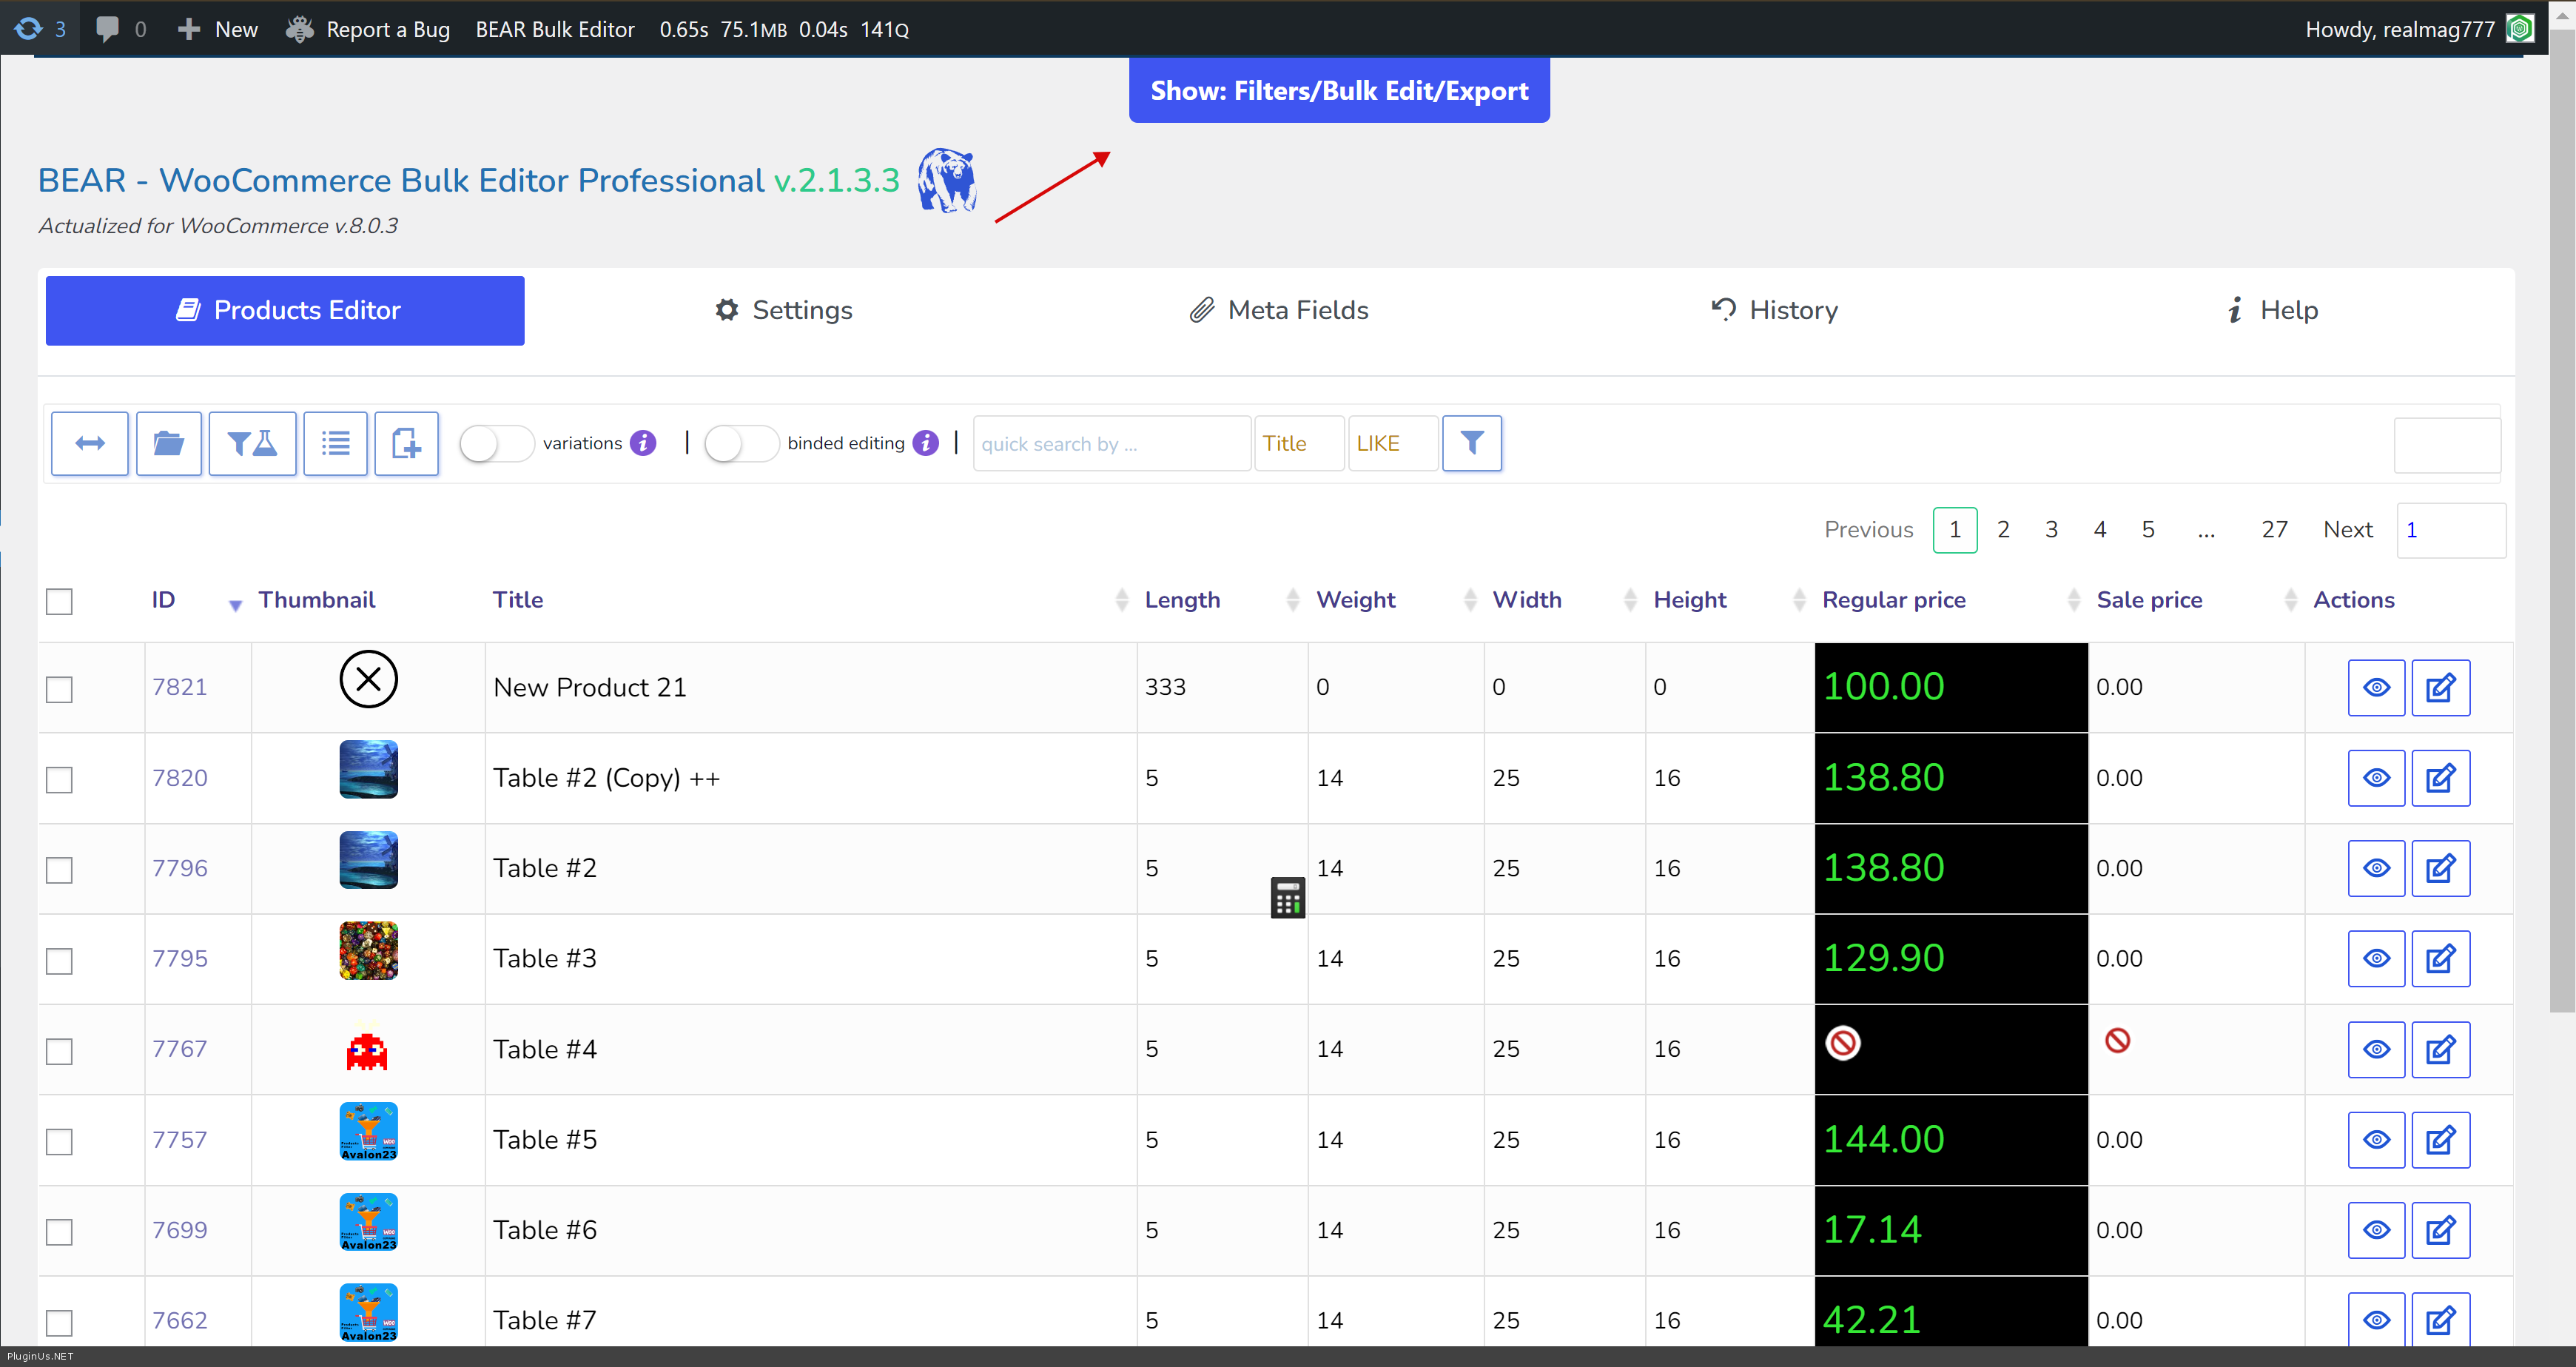
Task: Open the Settings tab
Action: pos(784,310)
